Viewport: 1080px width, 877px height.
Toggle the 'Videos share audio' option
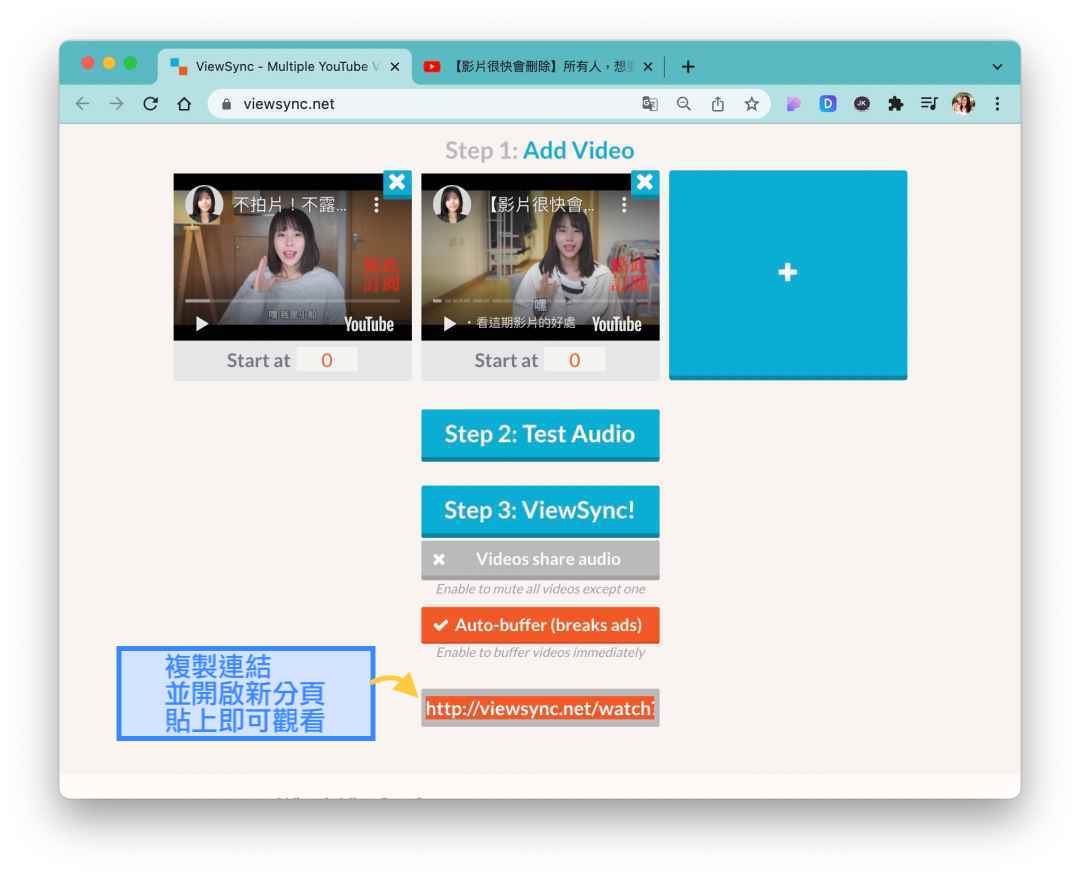(540, 559)
